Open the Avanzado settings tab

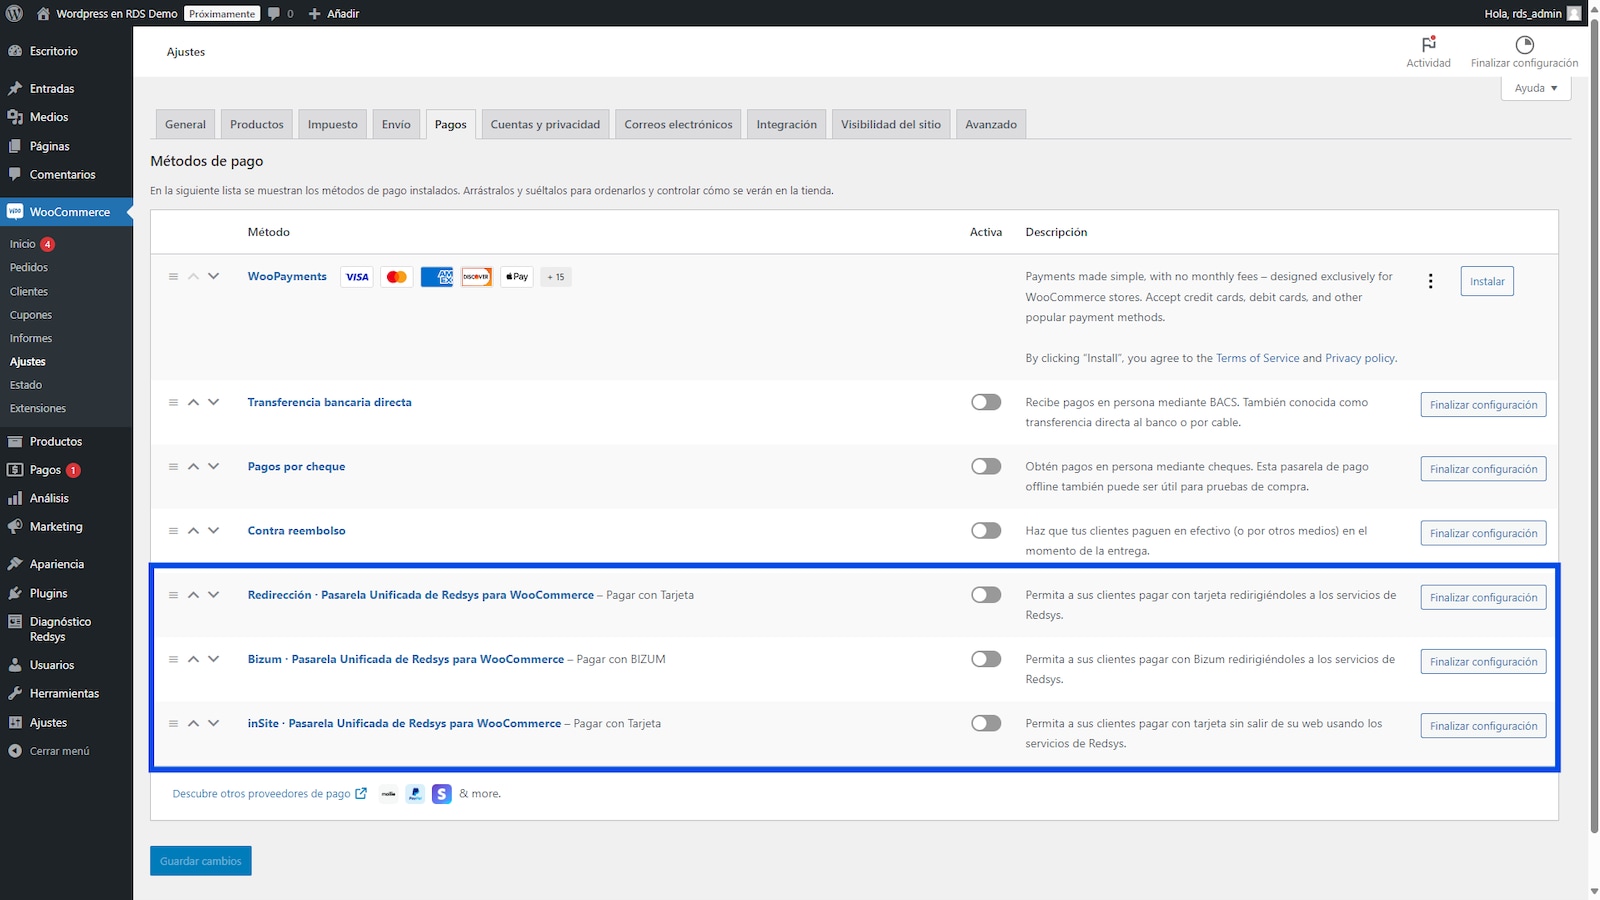(991, 124)
